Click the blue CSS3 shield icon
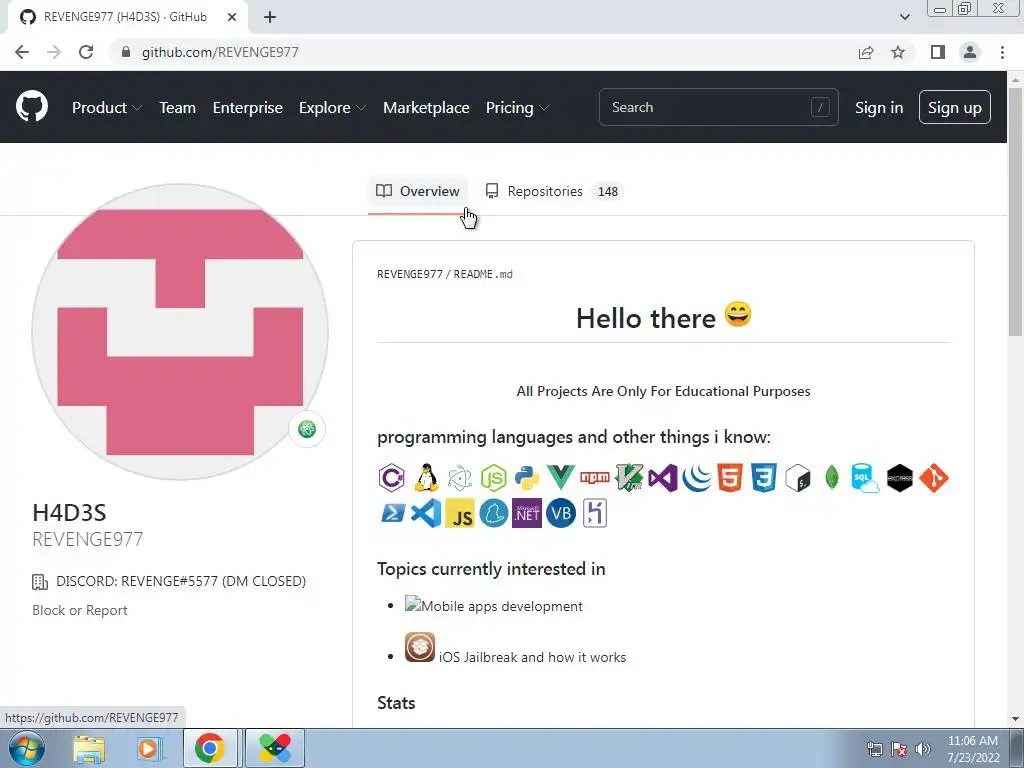 (x=764, y=477)
